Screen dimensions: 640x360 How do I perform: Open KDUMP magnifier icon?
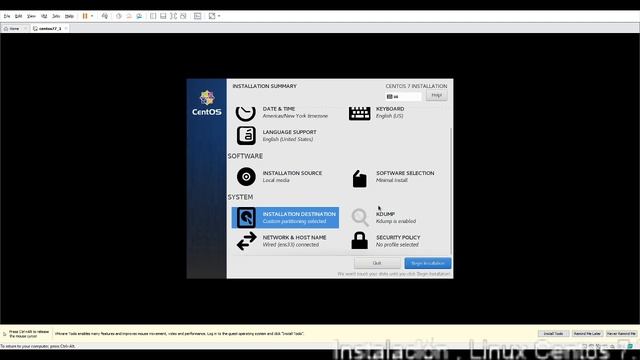pyautogui.click(x=360, y=217)
